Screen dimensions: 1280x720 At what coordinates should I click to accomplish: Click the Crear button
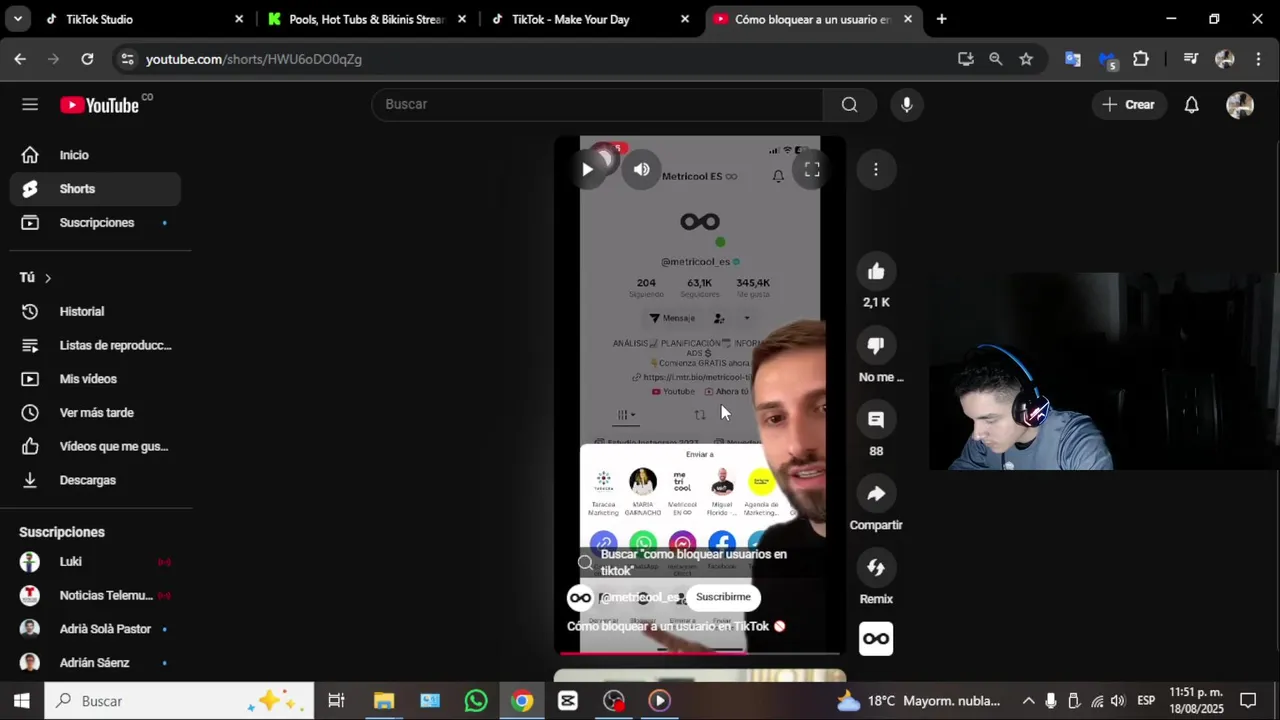pyautogui.click(x=1128, y=104)
